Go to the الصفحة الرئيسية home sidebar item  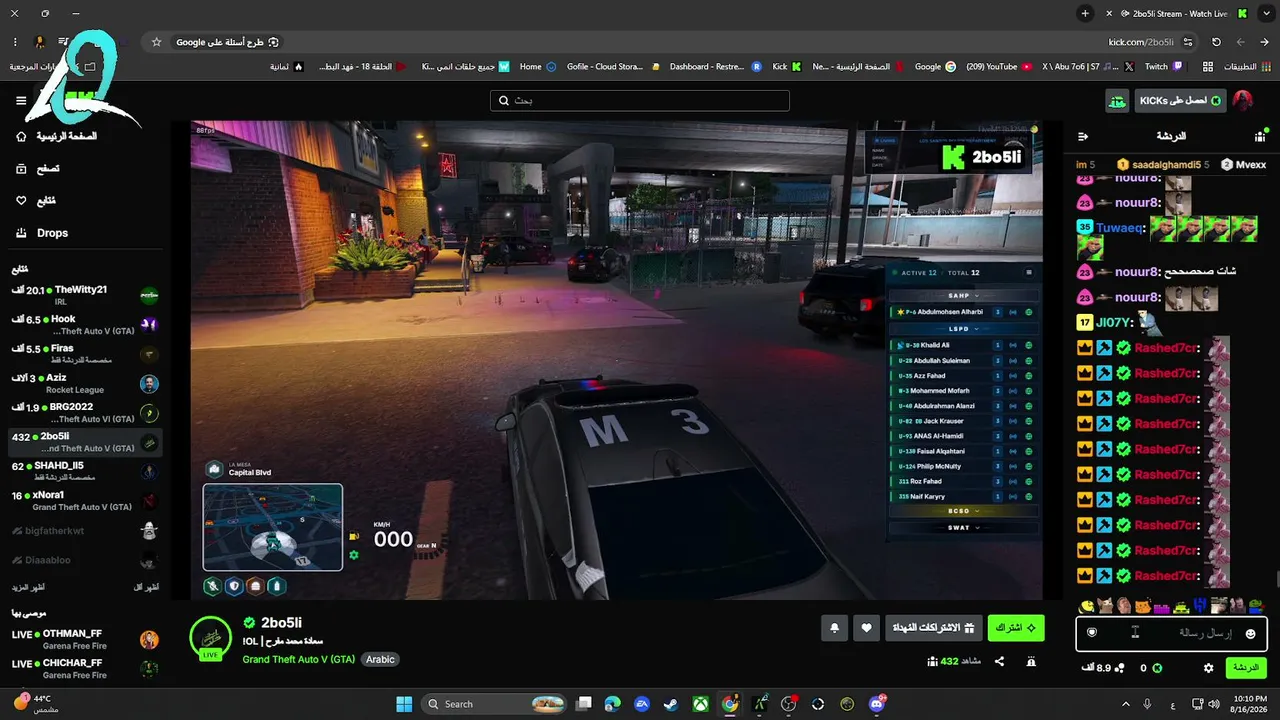point(57,136)
